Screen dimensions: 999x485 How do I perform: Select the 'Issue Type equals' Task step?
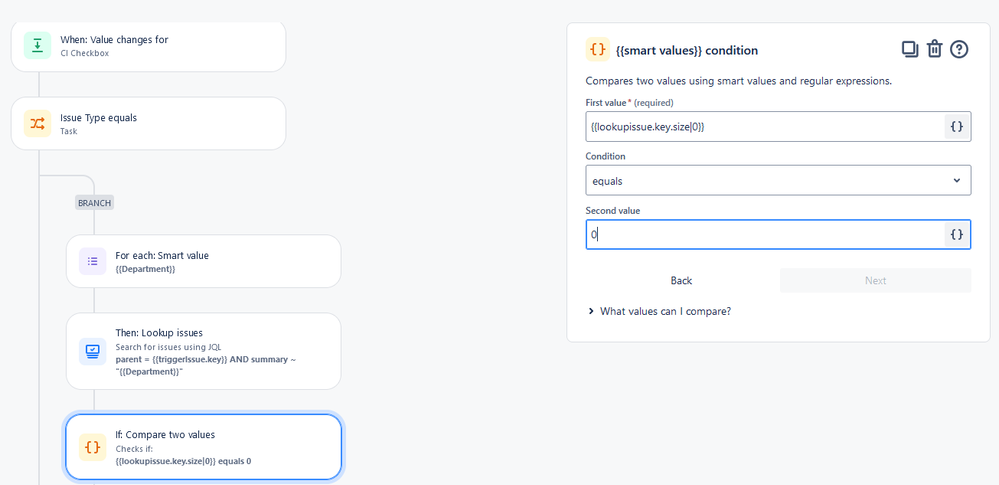(x=150, y=123)
